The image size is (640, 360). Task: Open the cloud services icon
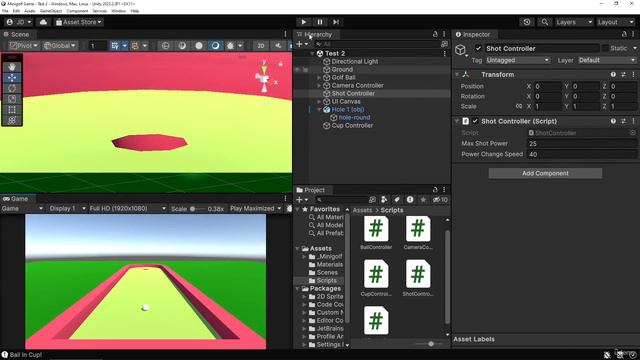(x=43, y=22)
